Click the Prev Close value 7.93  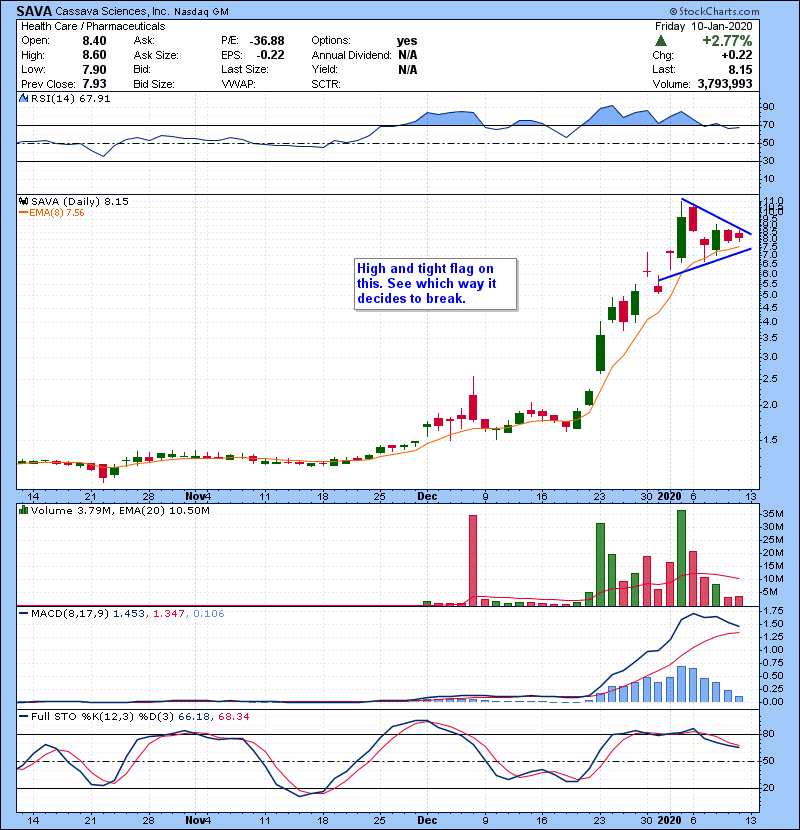tap(94, 84)
